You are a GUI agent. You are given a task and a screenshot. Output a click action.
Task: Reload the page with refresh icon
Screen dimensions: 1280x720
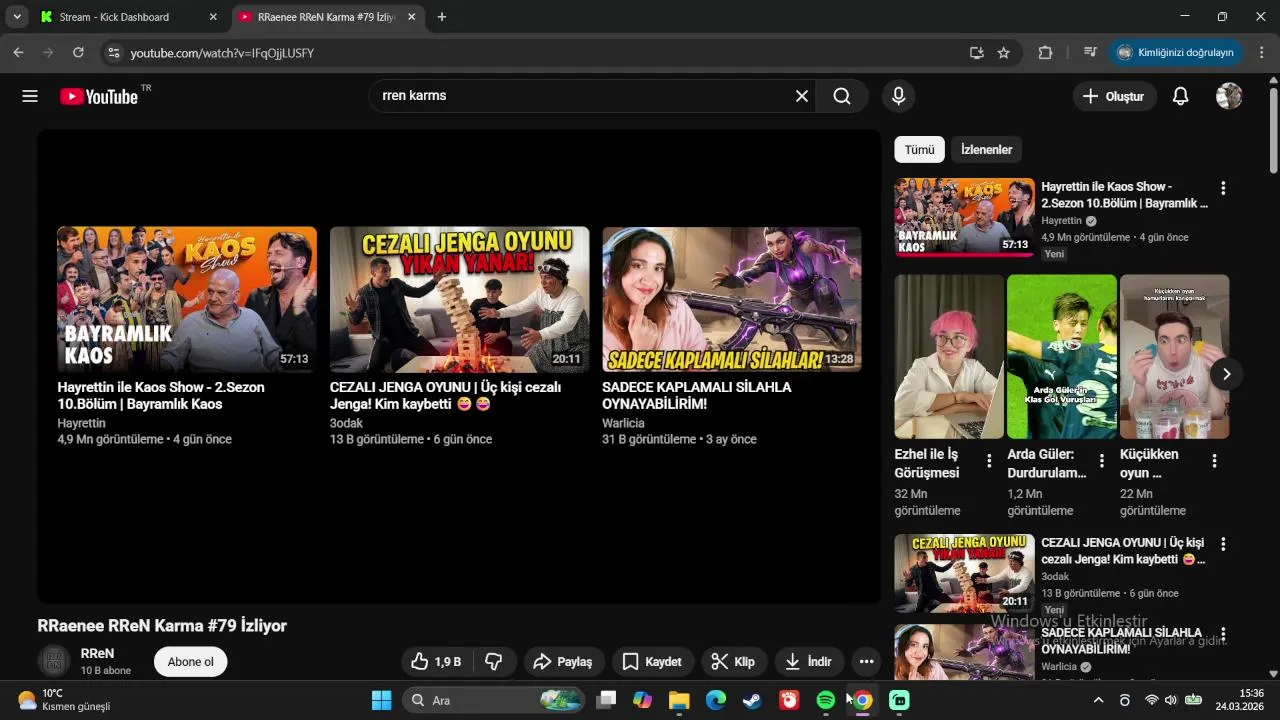tap(78, 53)
